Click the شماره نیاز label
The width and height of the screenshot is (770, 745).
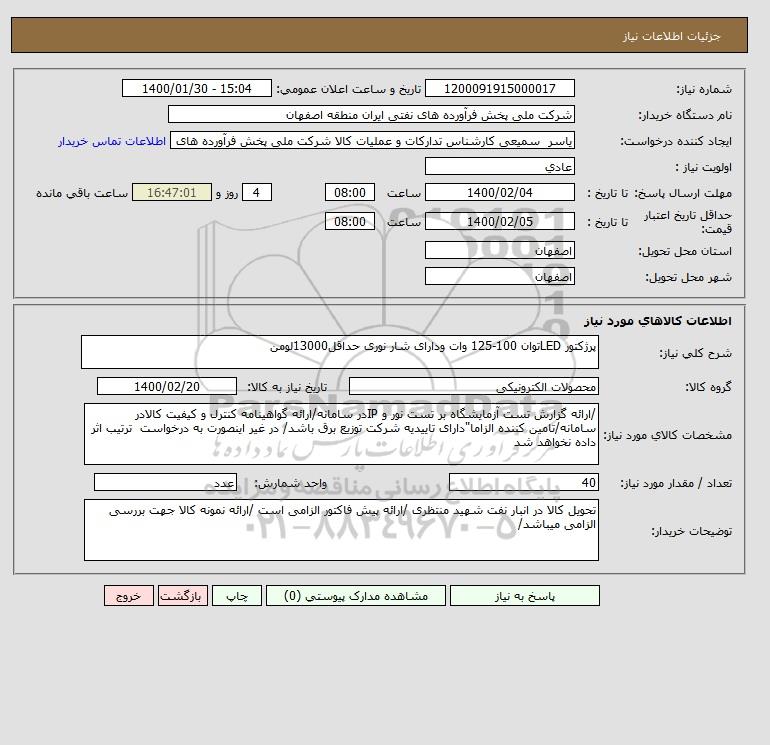704,89
